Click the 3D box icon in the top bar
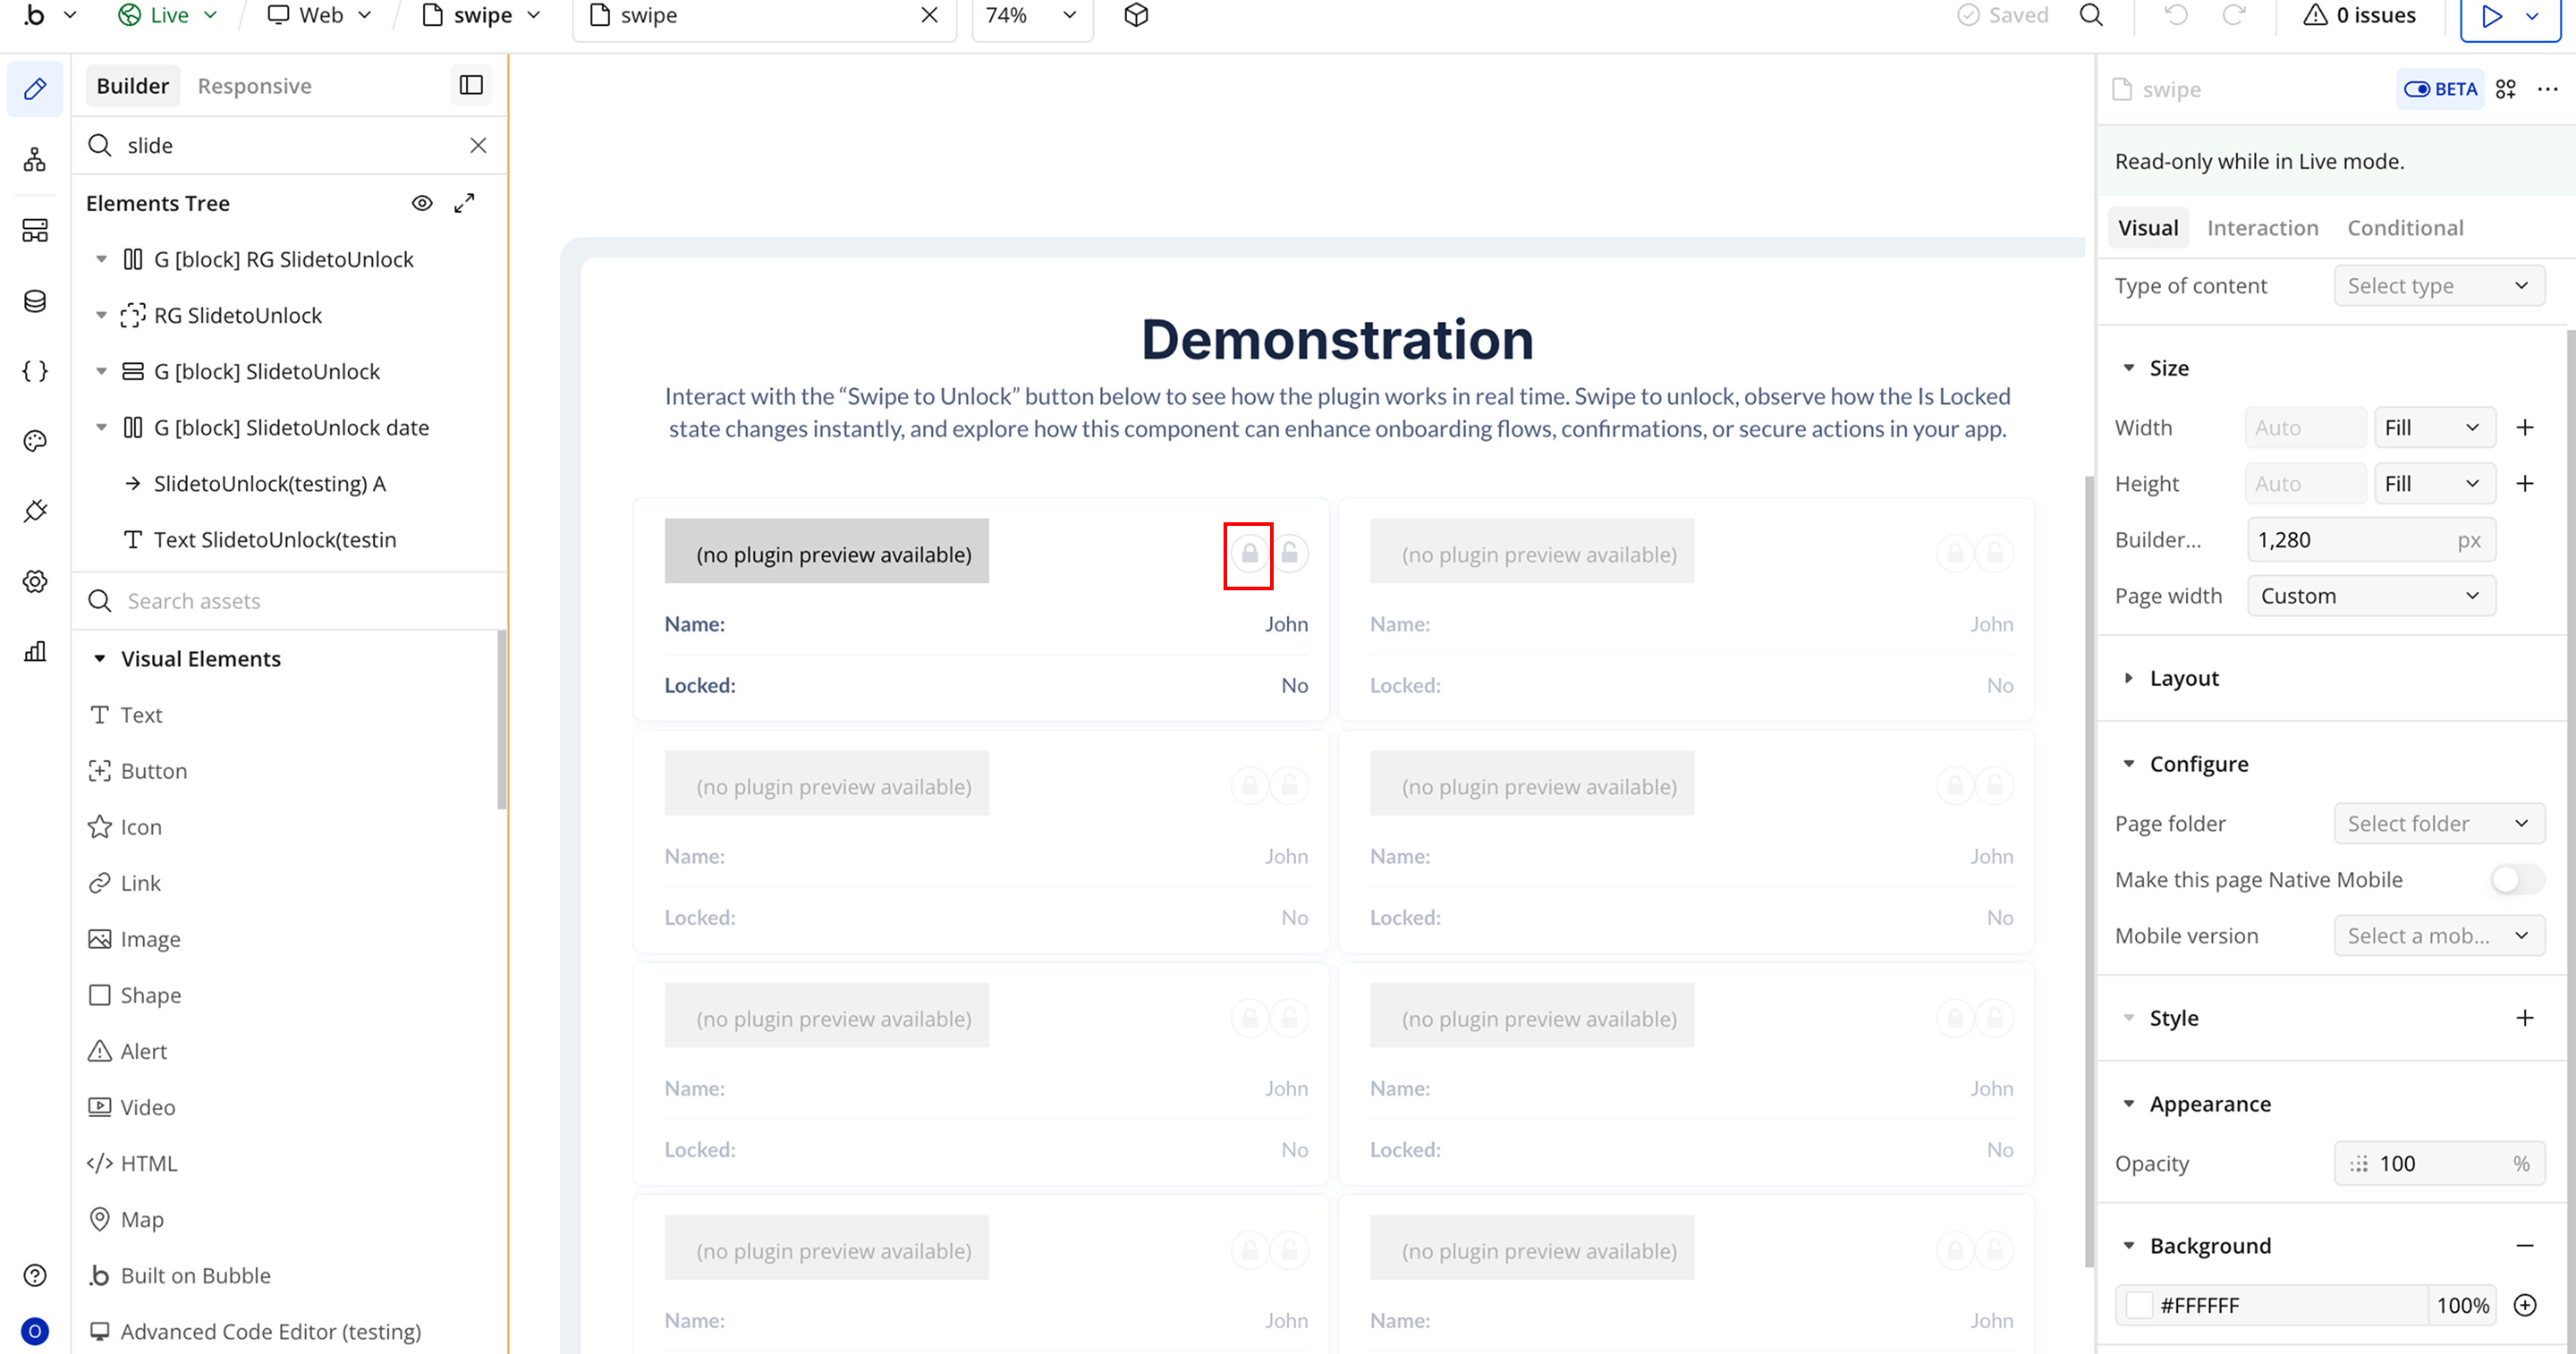Image resolution: width=2576 pixels, height=1354 pixels. pos(1136,15)
